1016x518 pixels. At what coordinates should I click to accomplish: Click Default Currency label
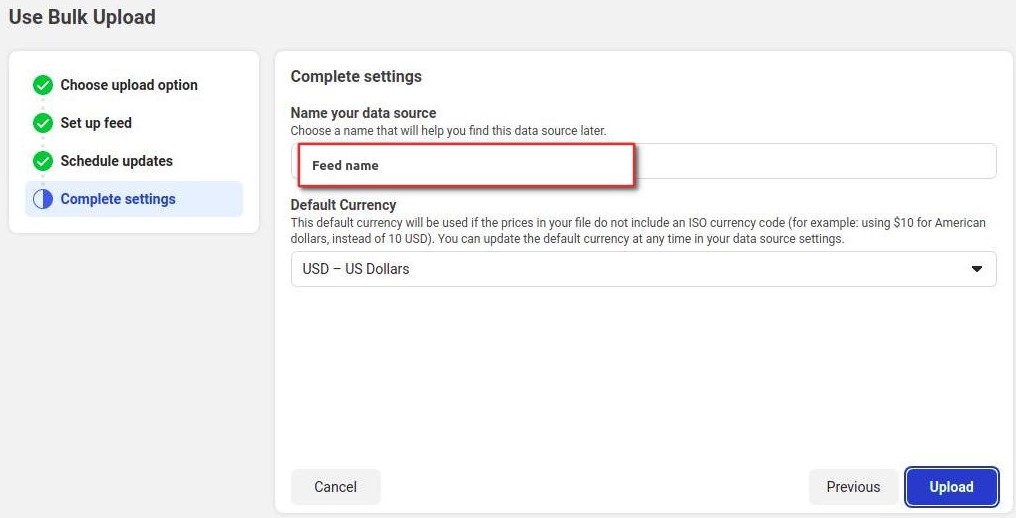343,205
